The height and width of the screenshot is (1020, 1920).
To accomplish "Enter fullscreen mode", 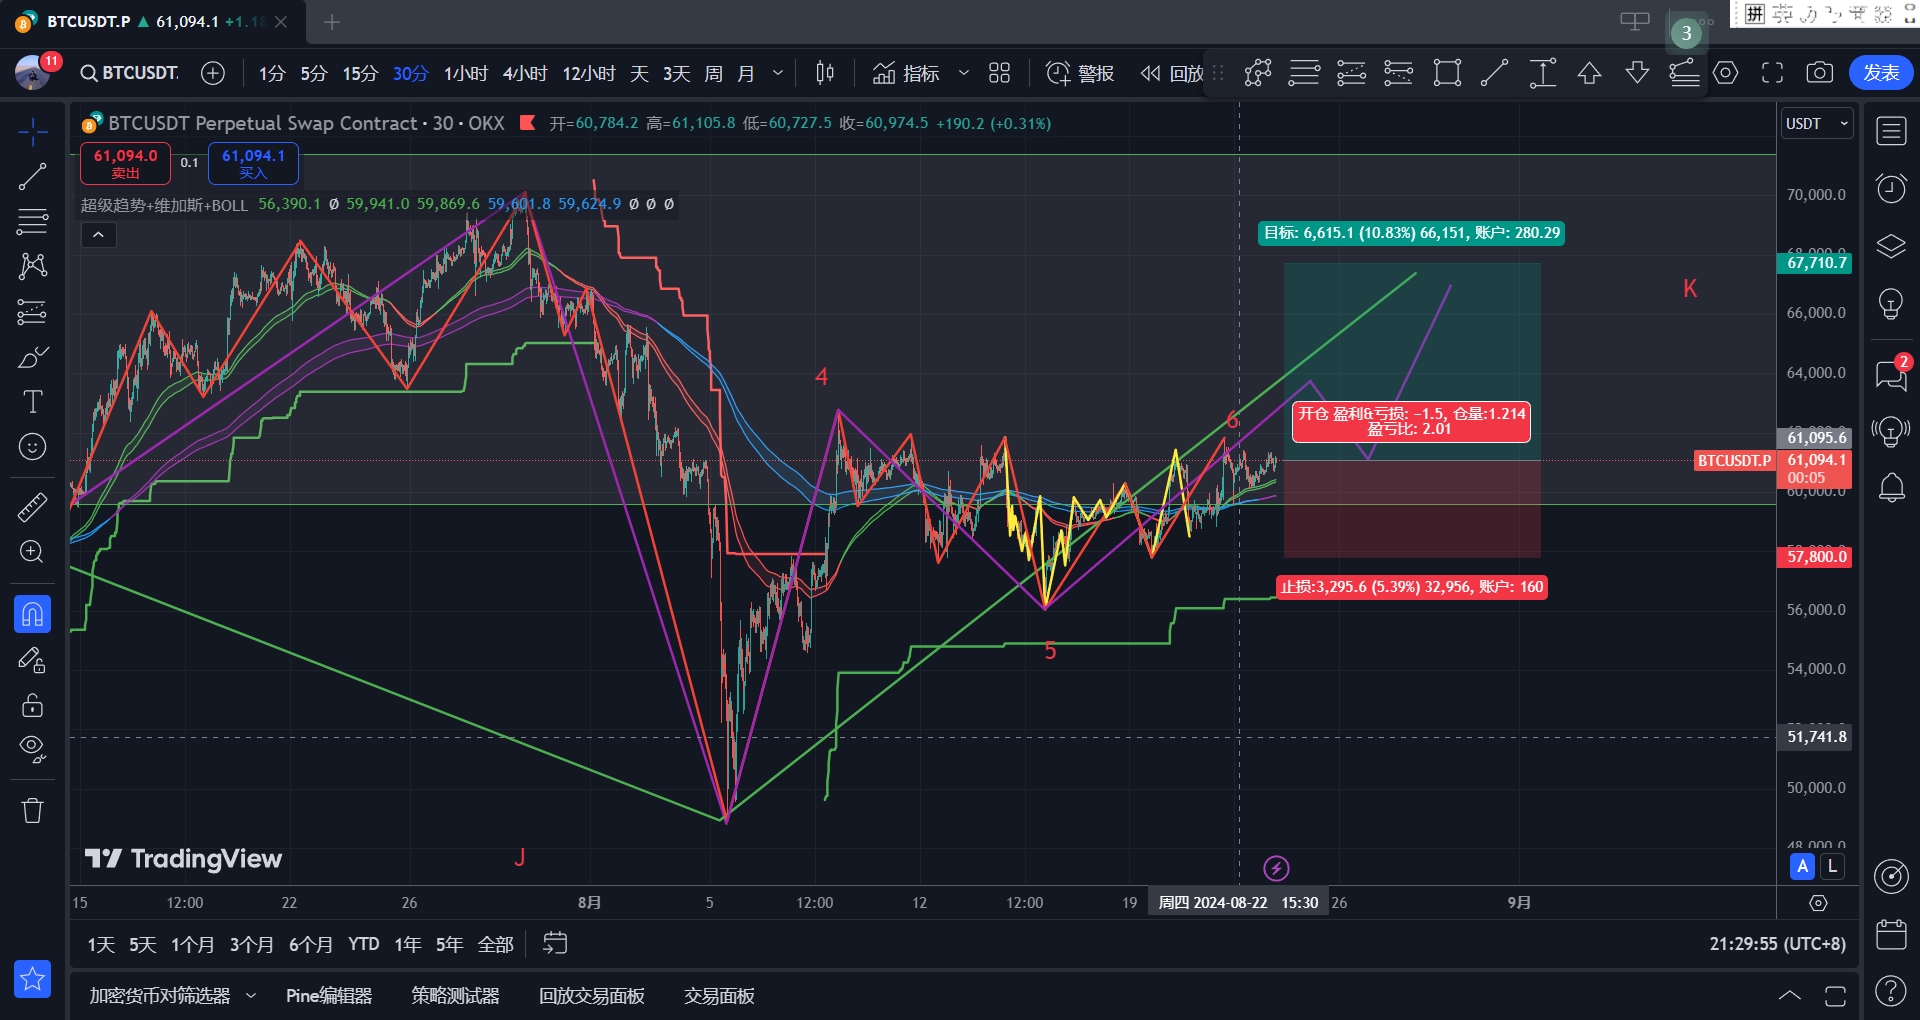I will [x=1773, y=73].
